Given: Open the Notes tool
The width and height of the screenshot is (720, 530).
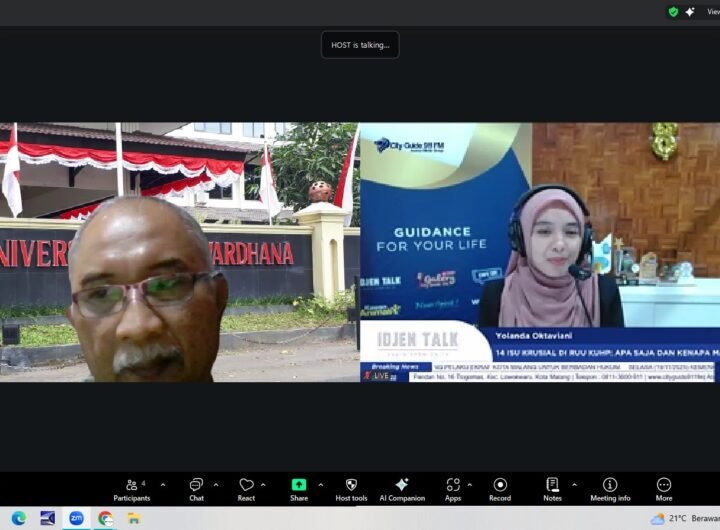Looking at the screenshot, I should point(552,489).
